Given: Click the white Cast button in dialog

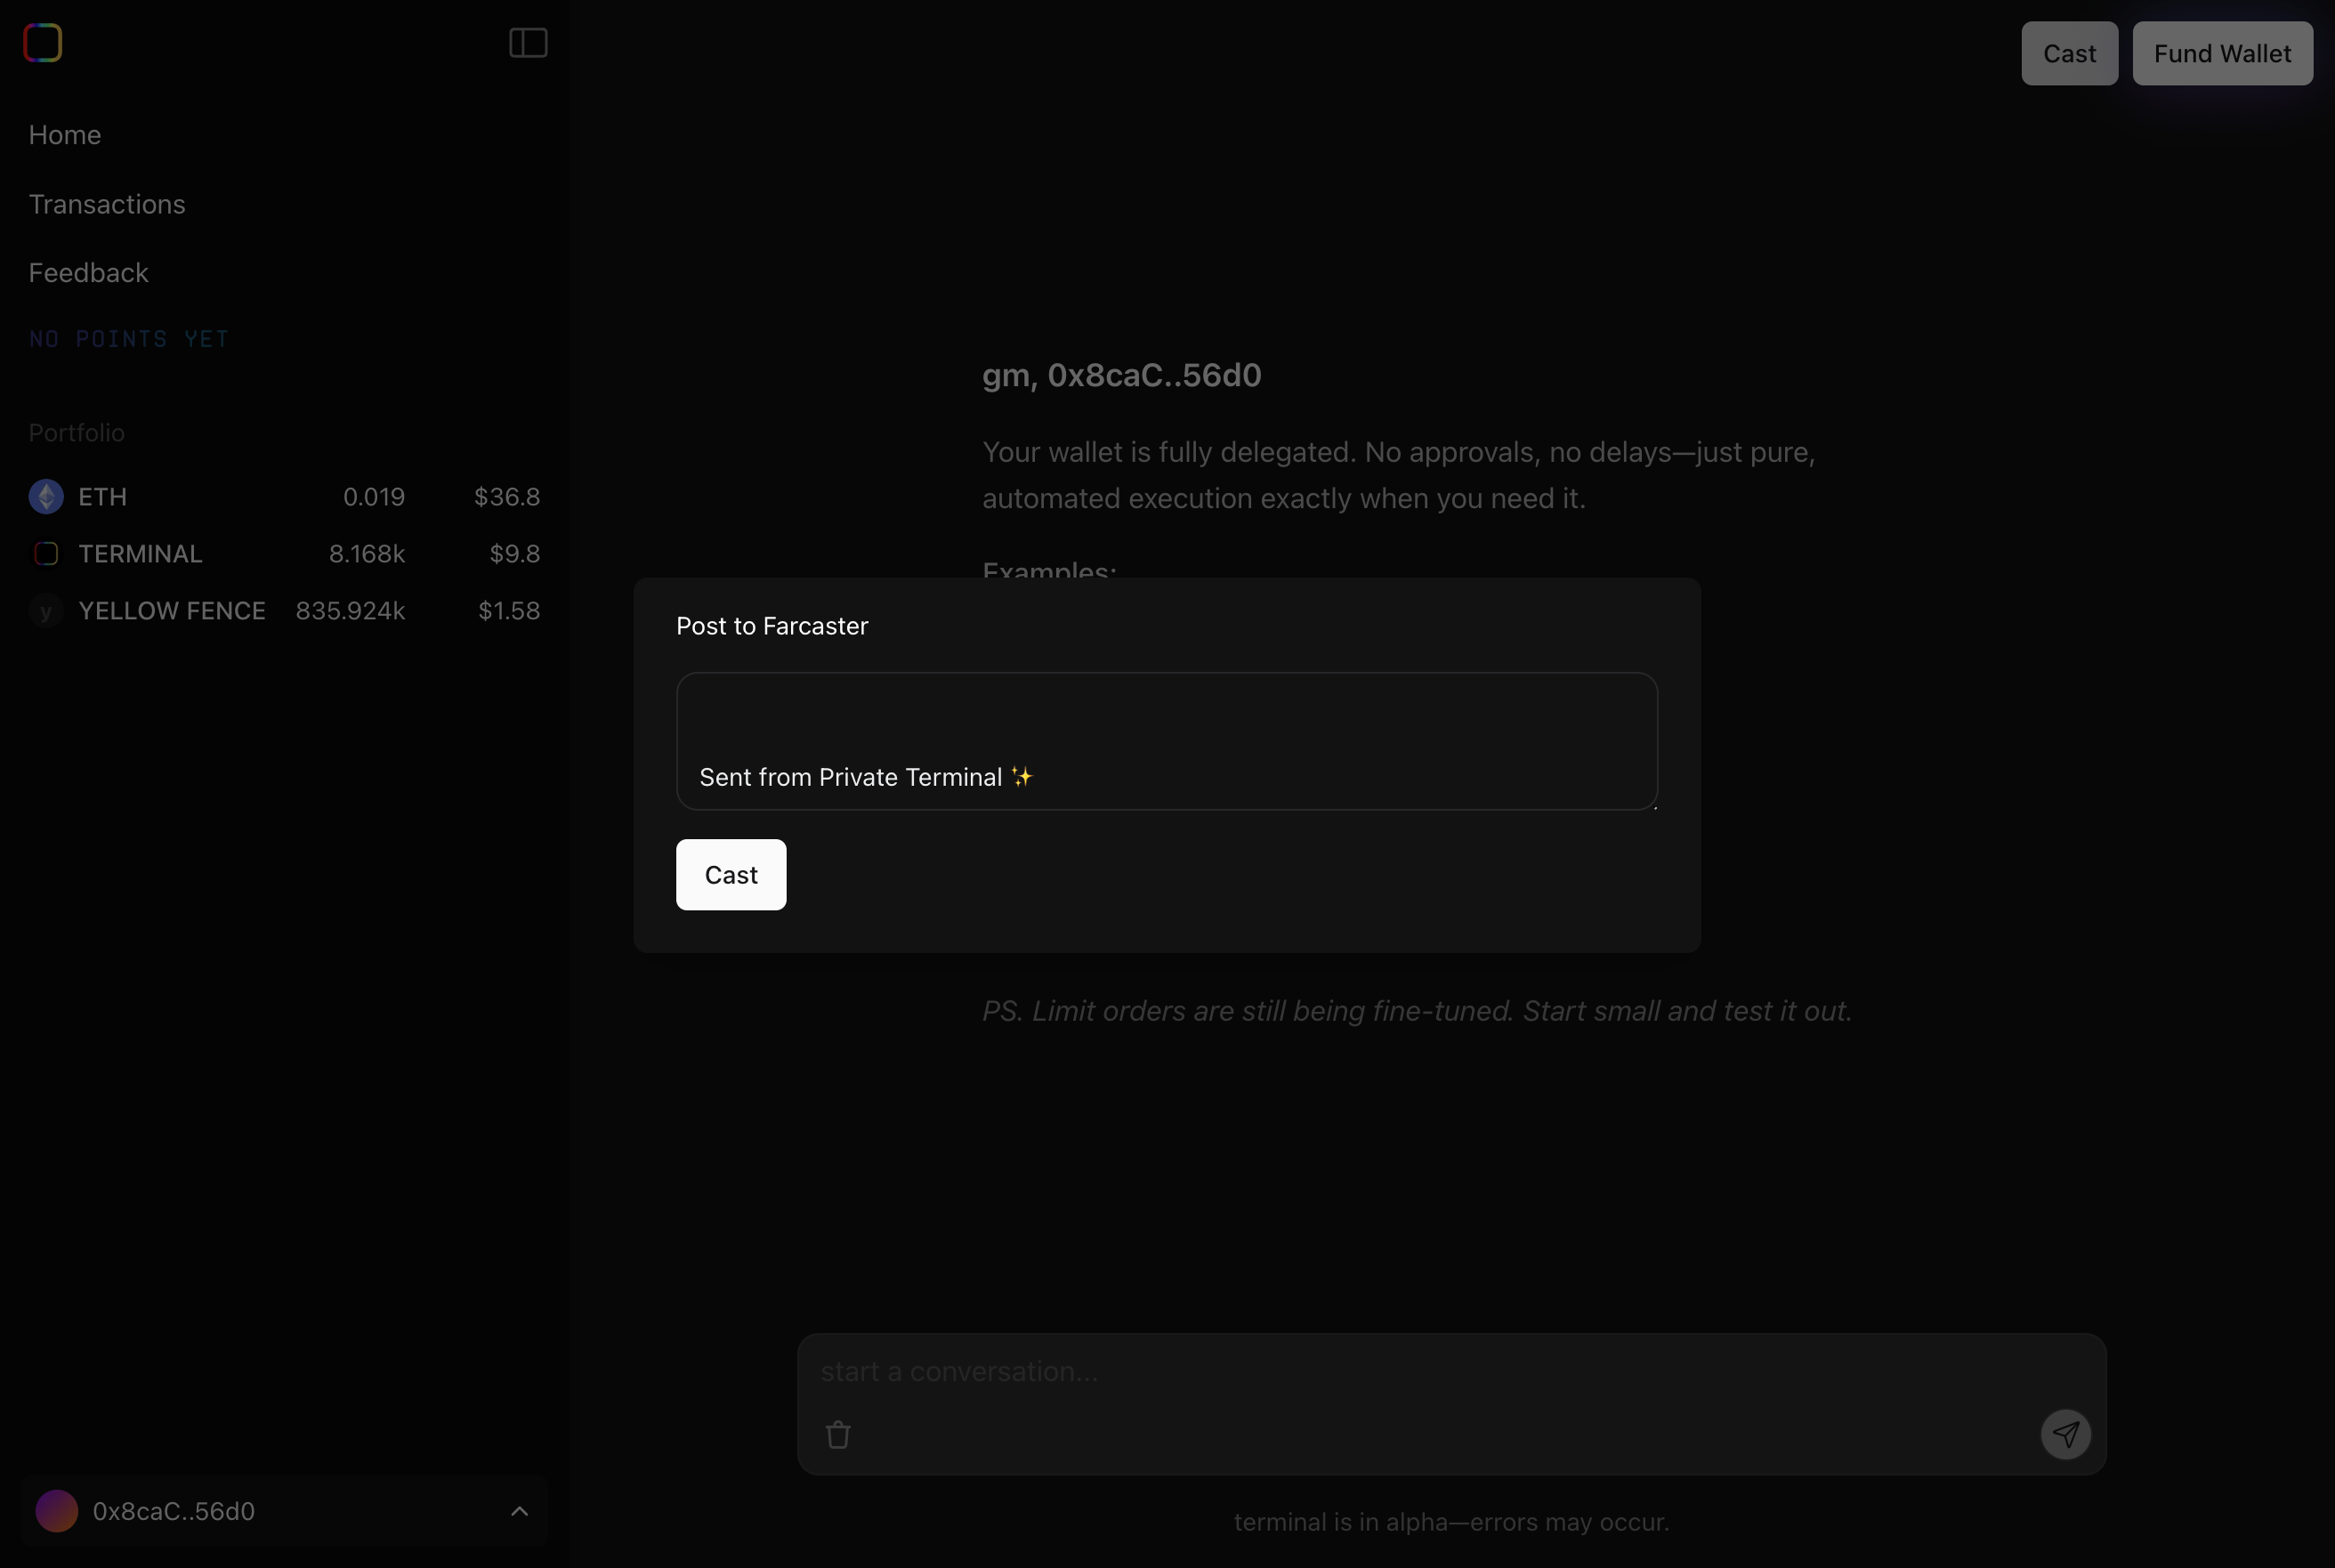Looking at the screenshot, I should tap(731, 875).
